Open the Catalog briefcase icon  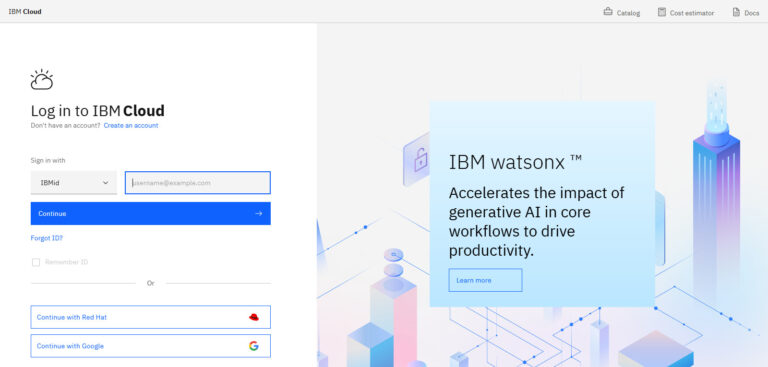608,12
